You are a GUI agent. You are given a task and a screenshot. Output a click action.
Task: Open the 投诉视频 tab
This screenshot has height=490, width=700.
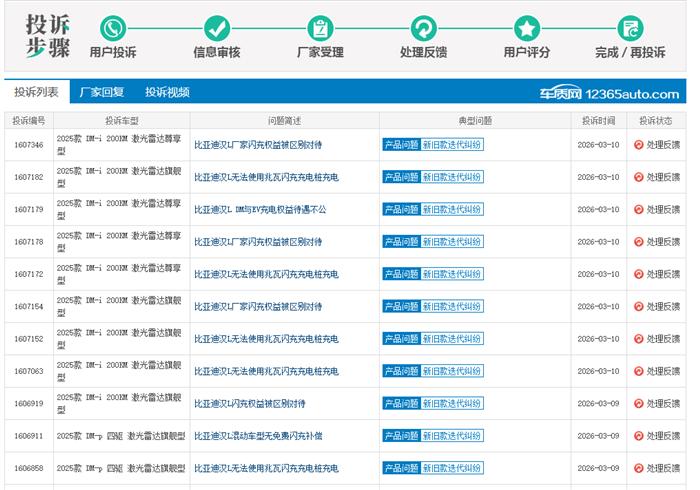click(167, 92)
